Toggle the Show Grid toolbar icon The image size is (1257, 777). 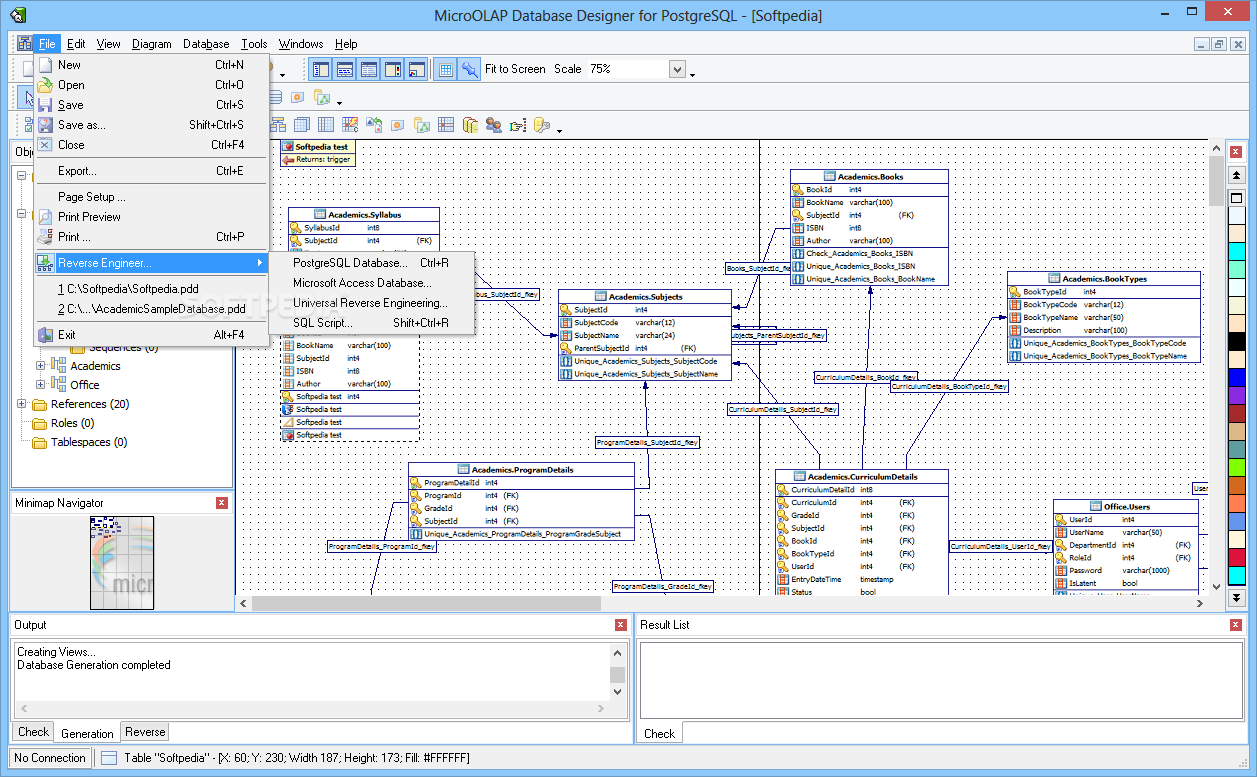446,70
